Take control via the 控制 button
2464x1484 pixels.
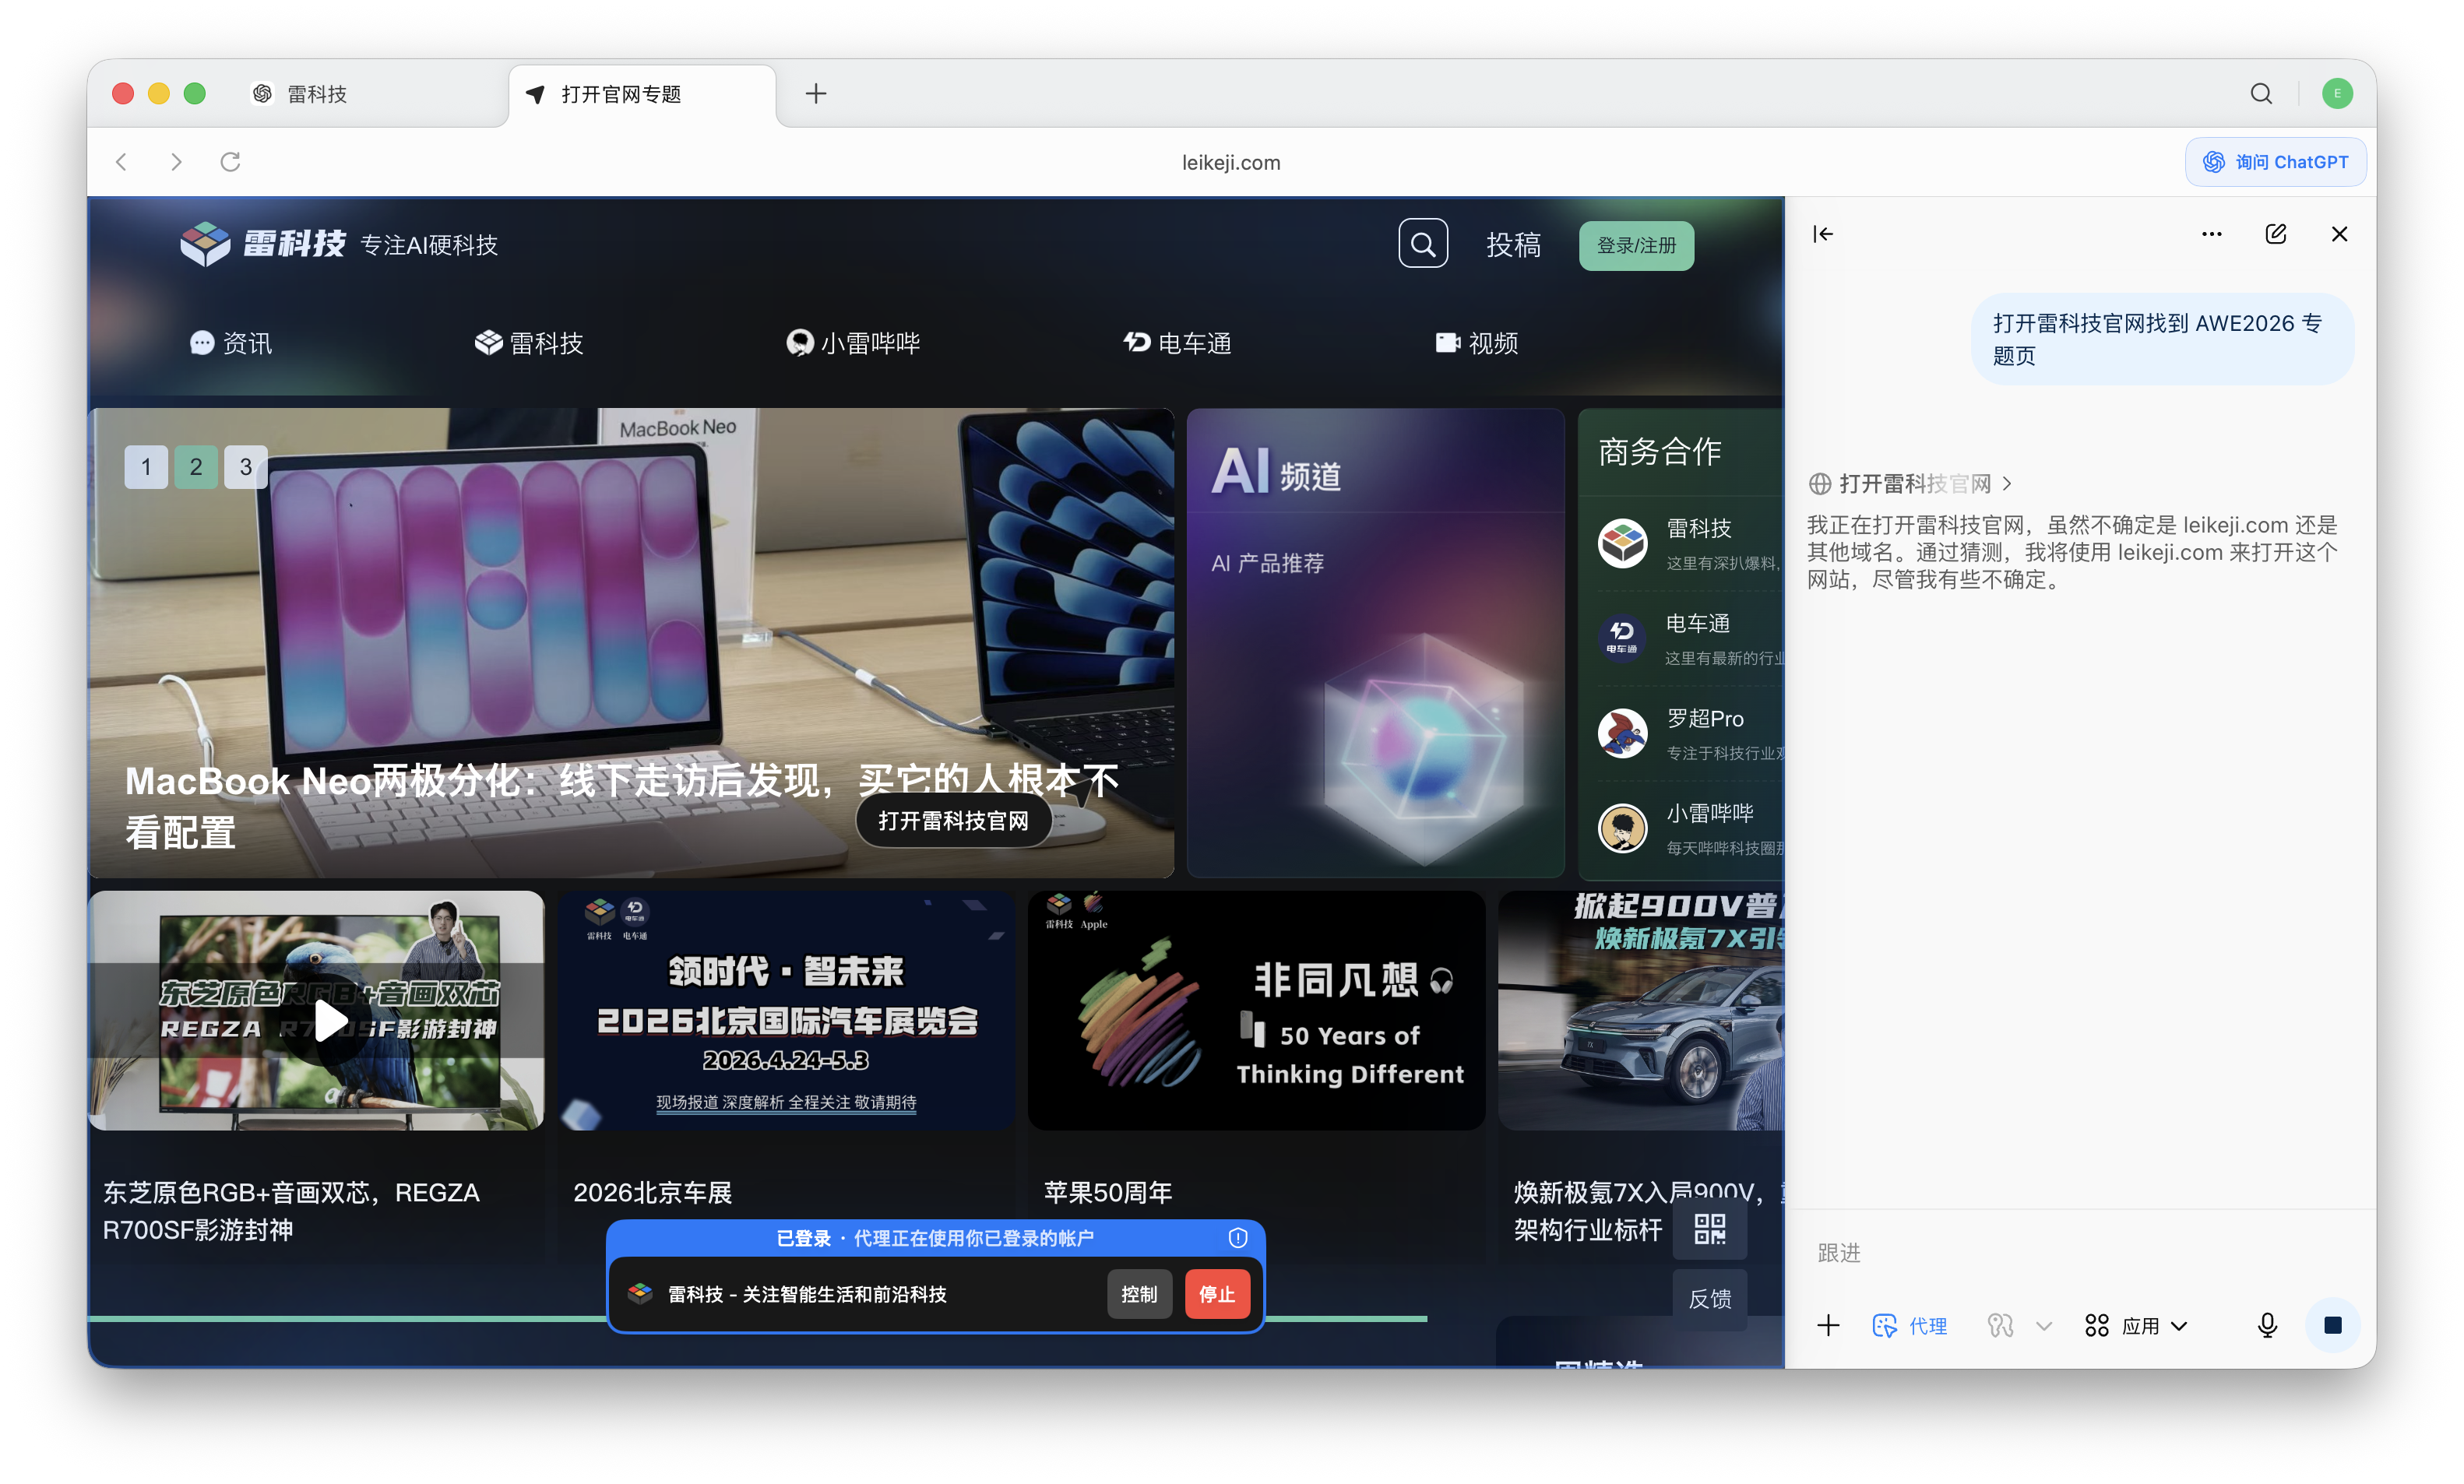tap(1139, 1293)
